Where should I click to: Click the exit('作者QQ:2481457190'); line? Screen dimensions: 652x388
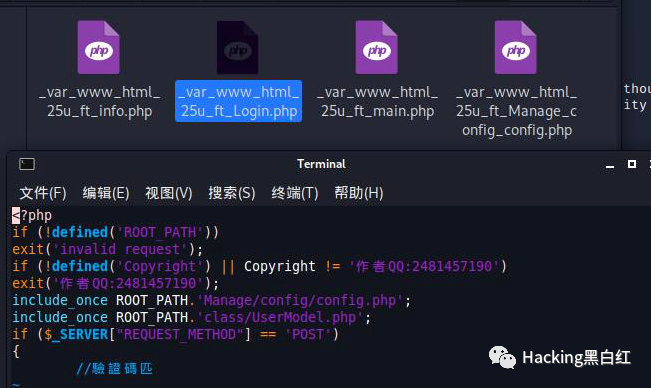[116, 283]
